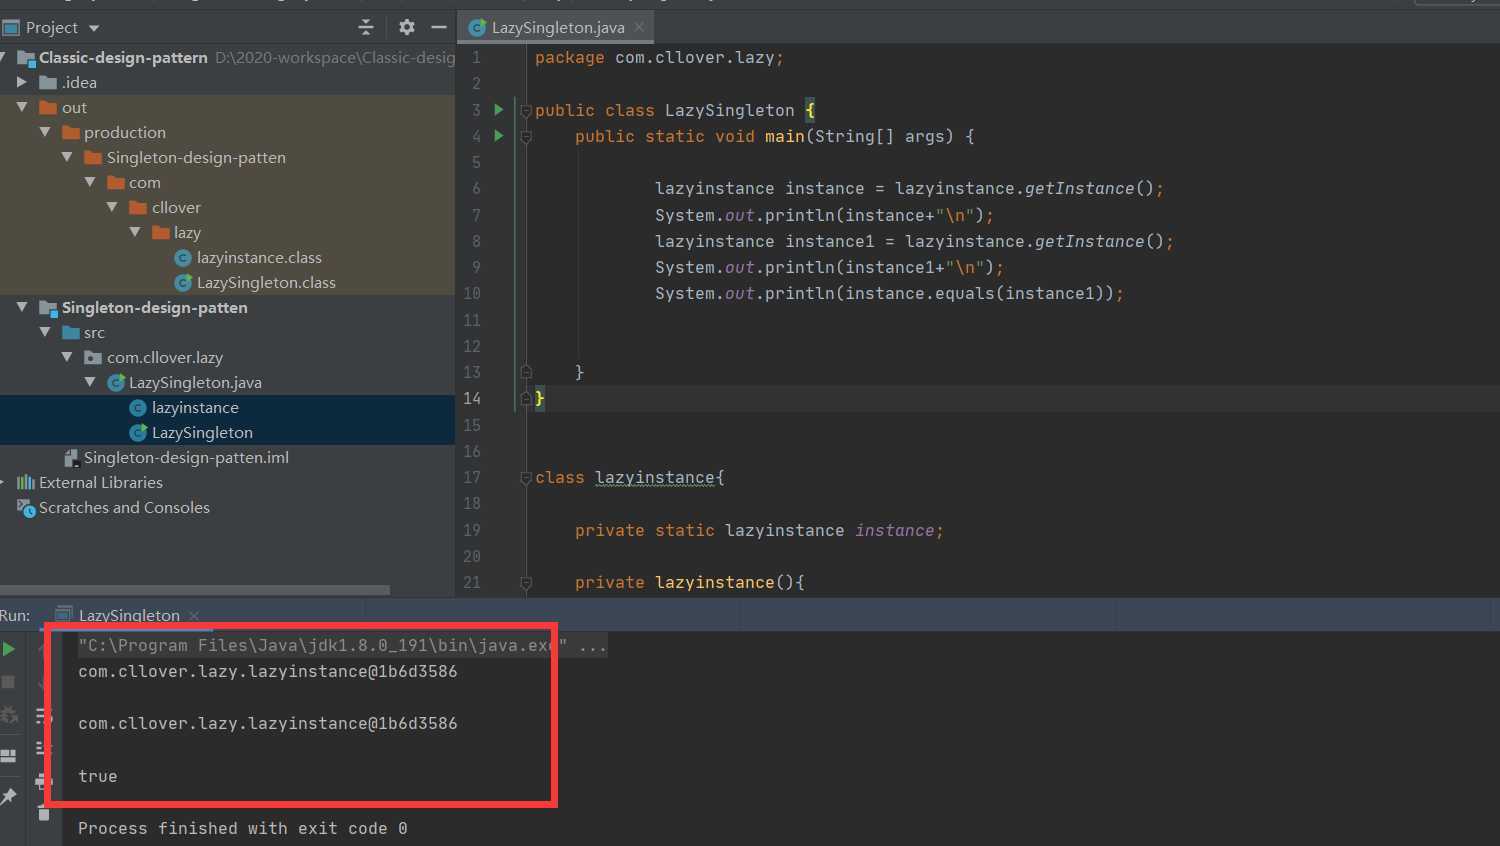Click the External Libraries icon
This screenshot has height=846, width=1500.
pyautogui.click(x=26, y=483)
